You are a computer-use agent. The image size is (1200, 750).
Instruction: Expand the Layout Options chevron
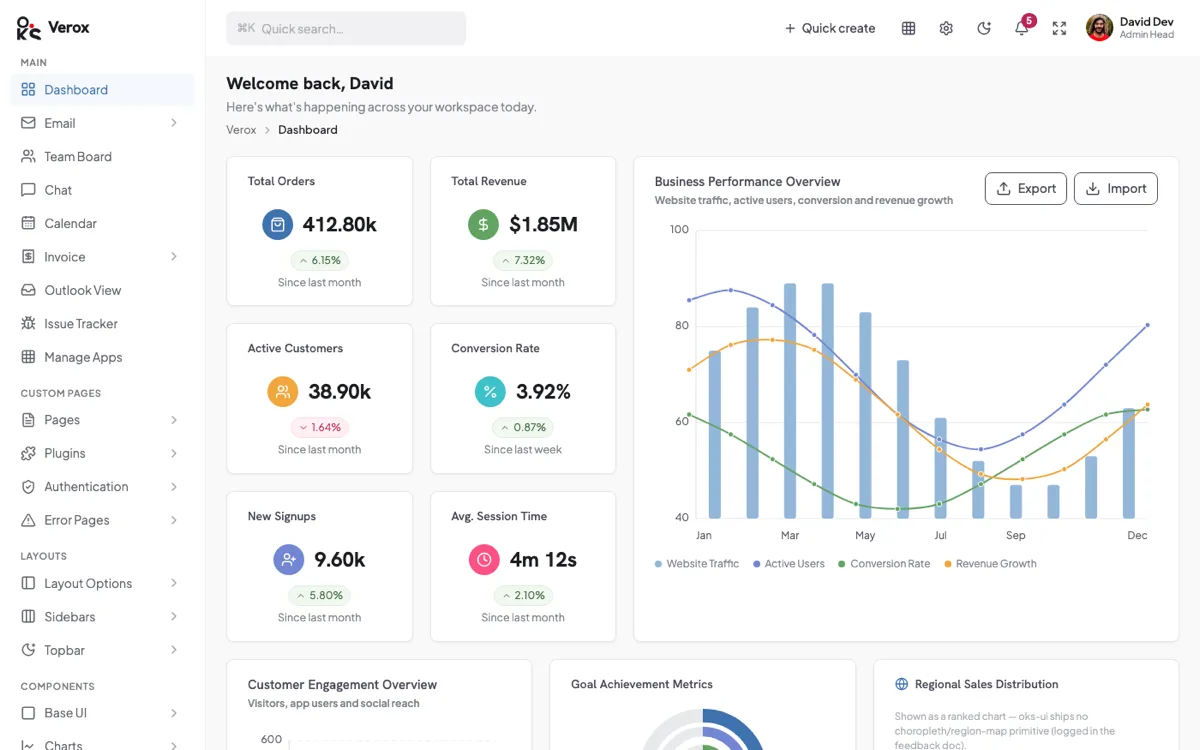(174, 583)
